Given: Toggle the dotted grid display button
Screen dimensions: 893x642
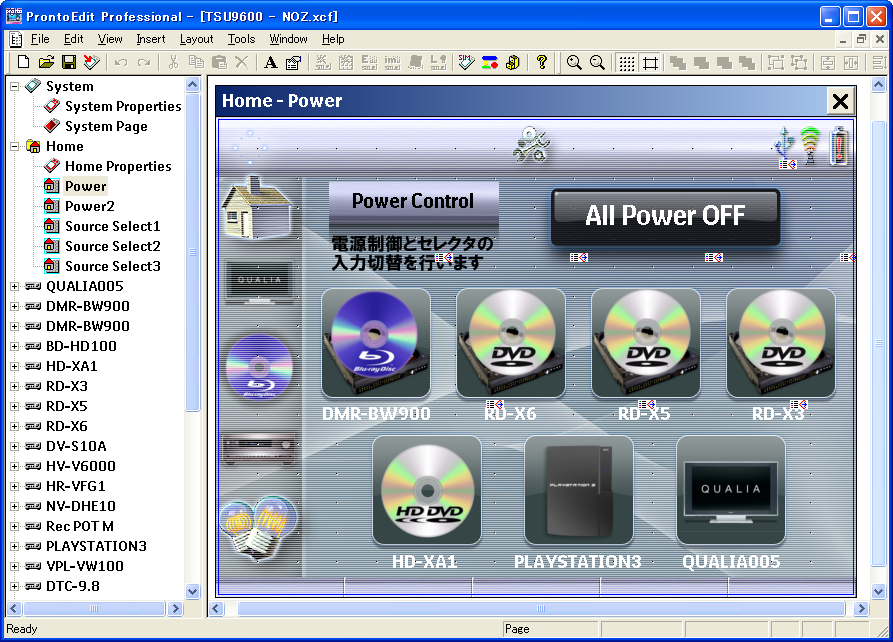Looking at the screenshot, I should pyautogui.click(x=626, y=62).
